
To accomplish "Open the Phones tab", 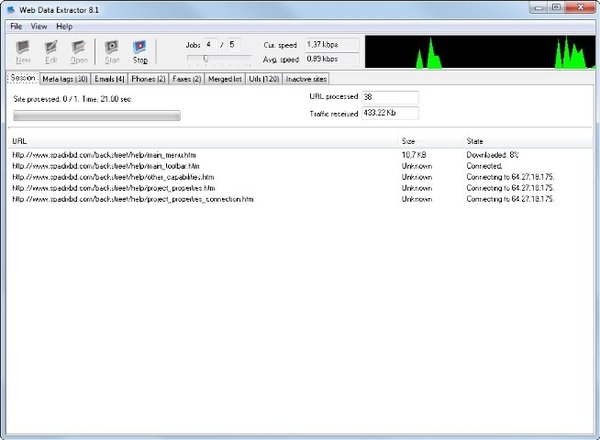I will click(x=148, y=79).
